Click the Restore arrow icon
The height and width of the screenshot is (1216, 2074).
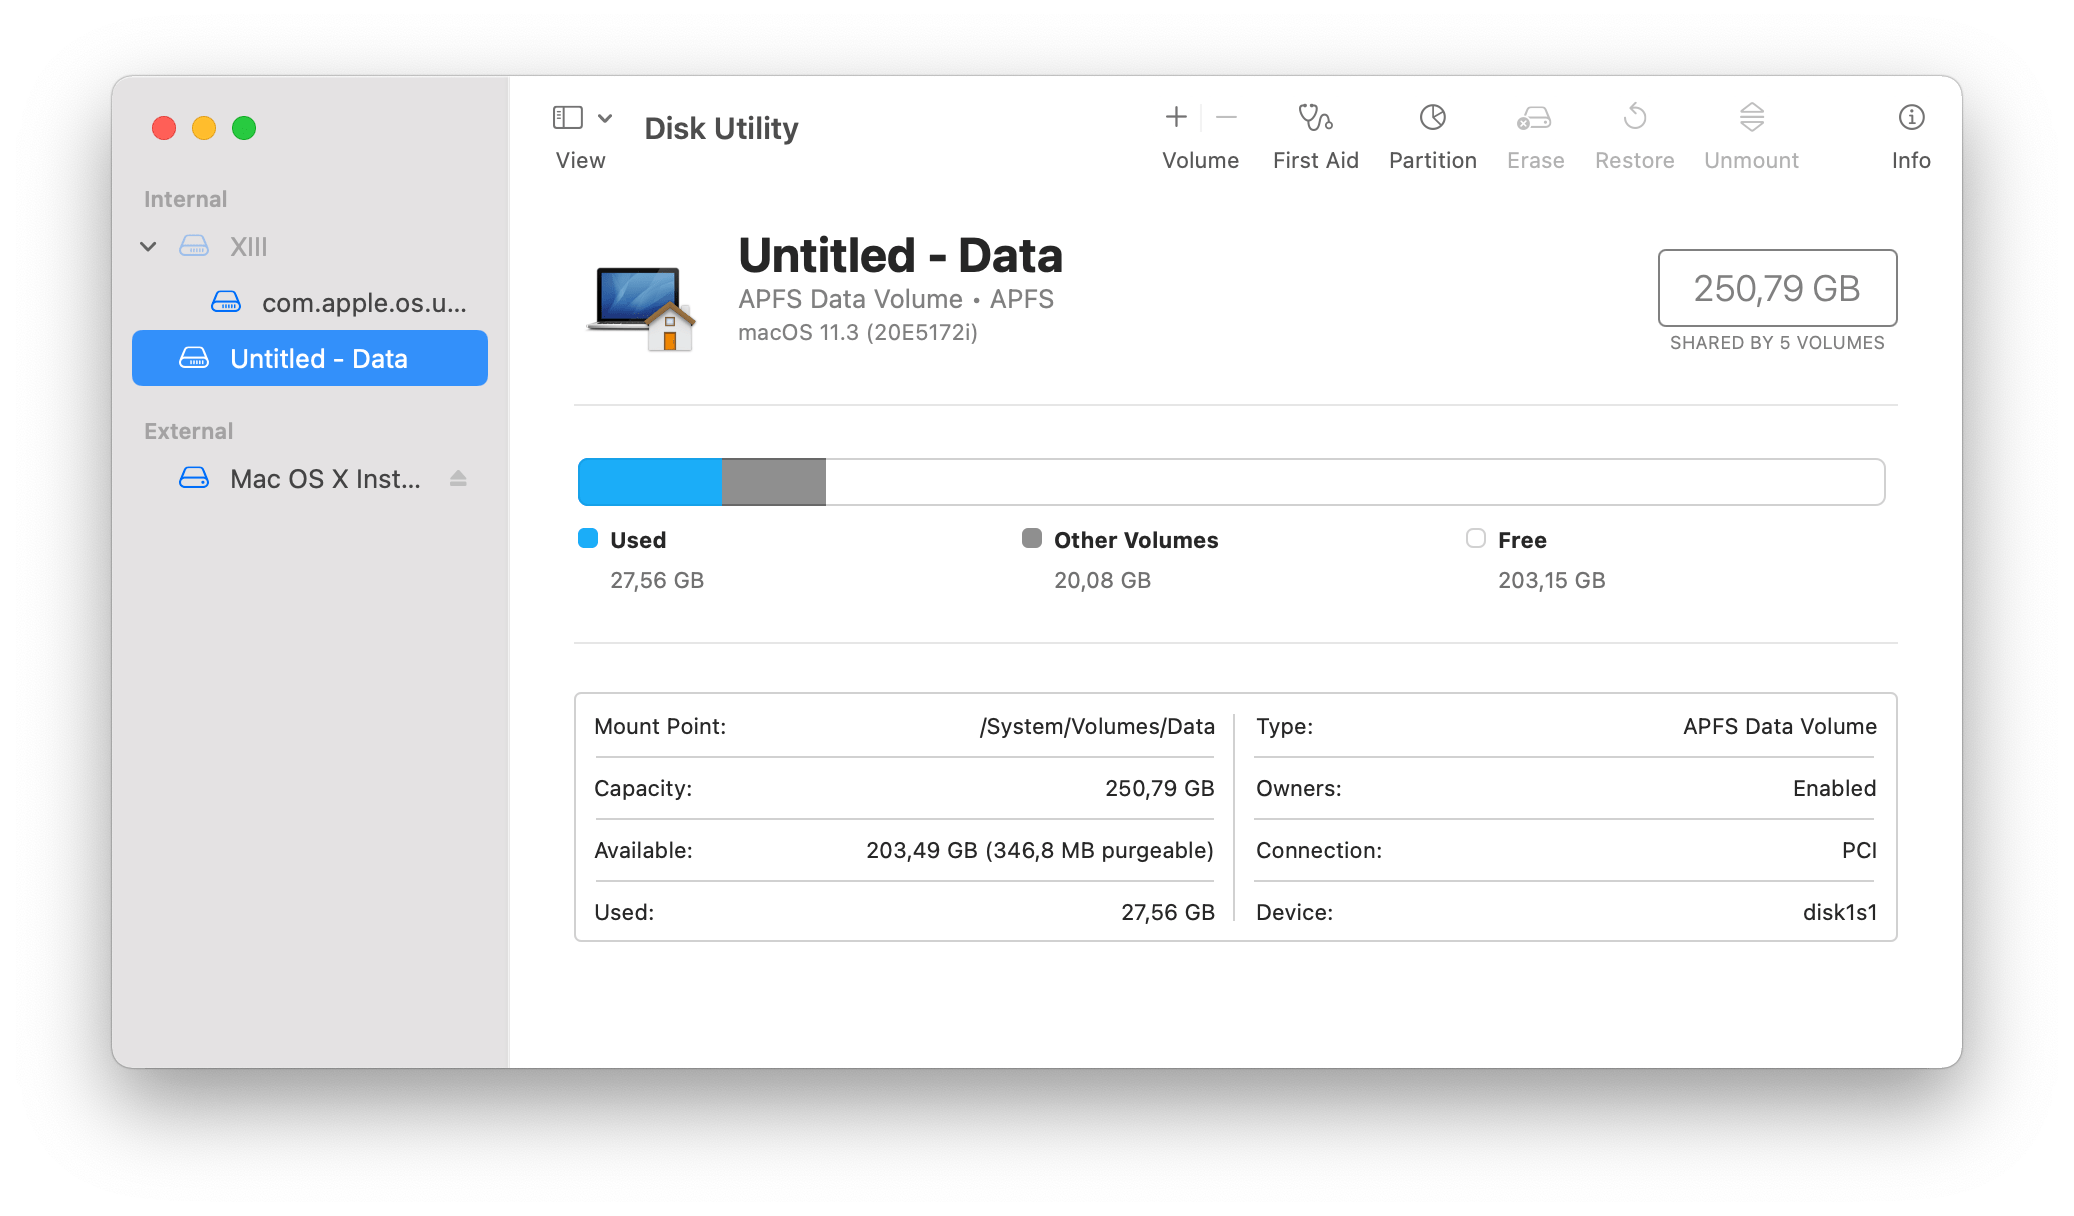click(x=1634, y=118)
